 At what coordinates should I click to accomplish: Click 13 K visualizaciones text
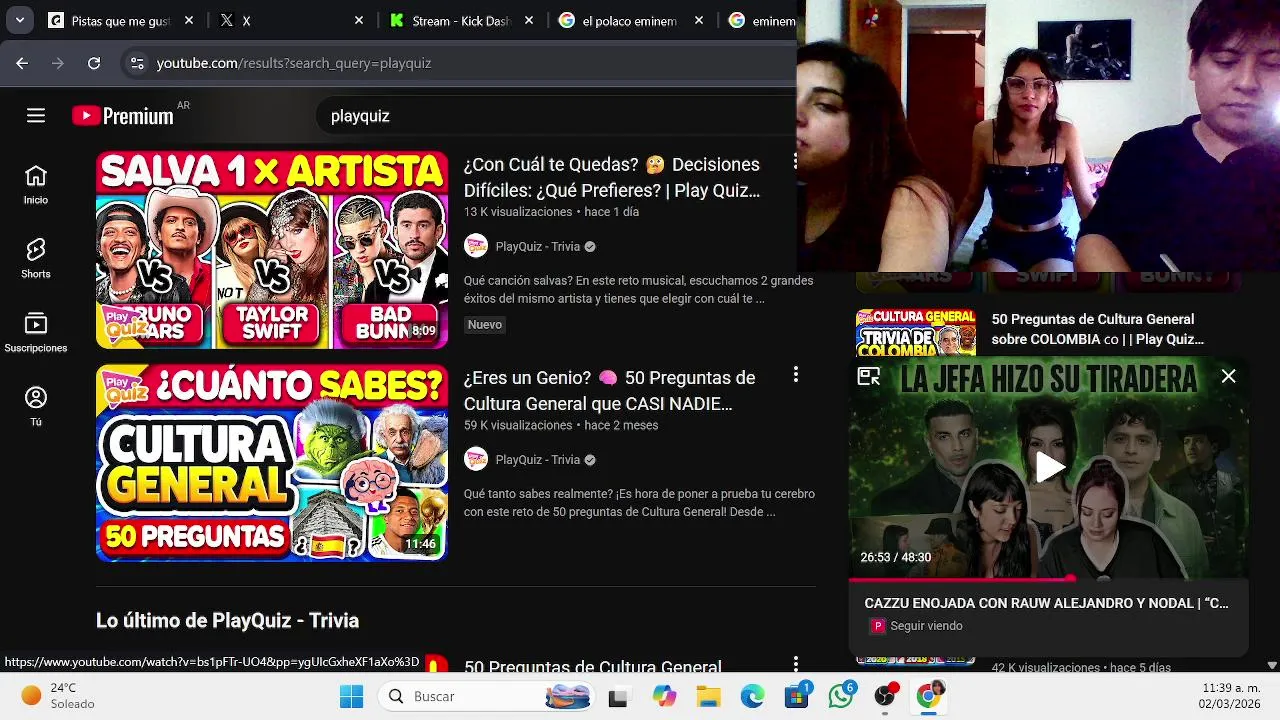(518, 212)
